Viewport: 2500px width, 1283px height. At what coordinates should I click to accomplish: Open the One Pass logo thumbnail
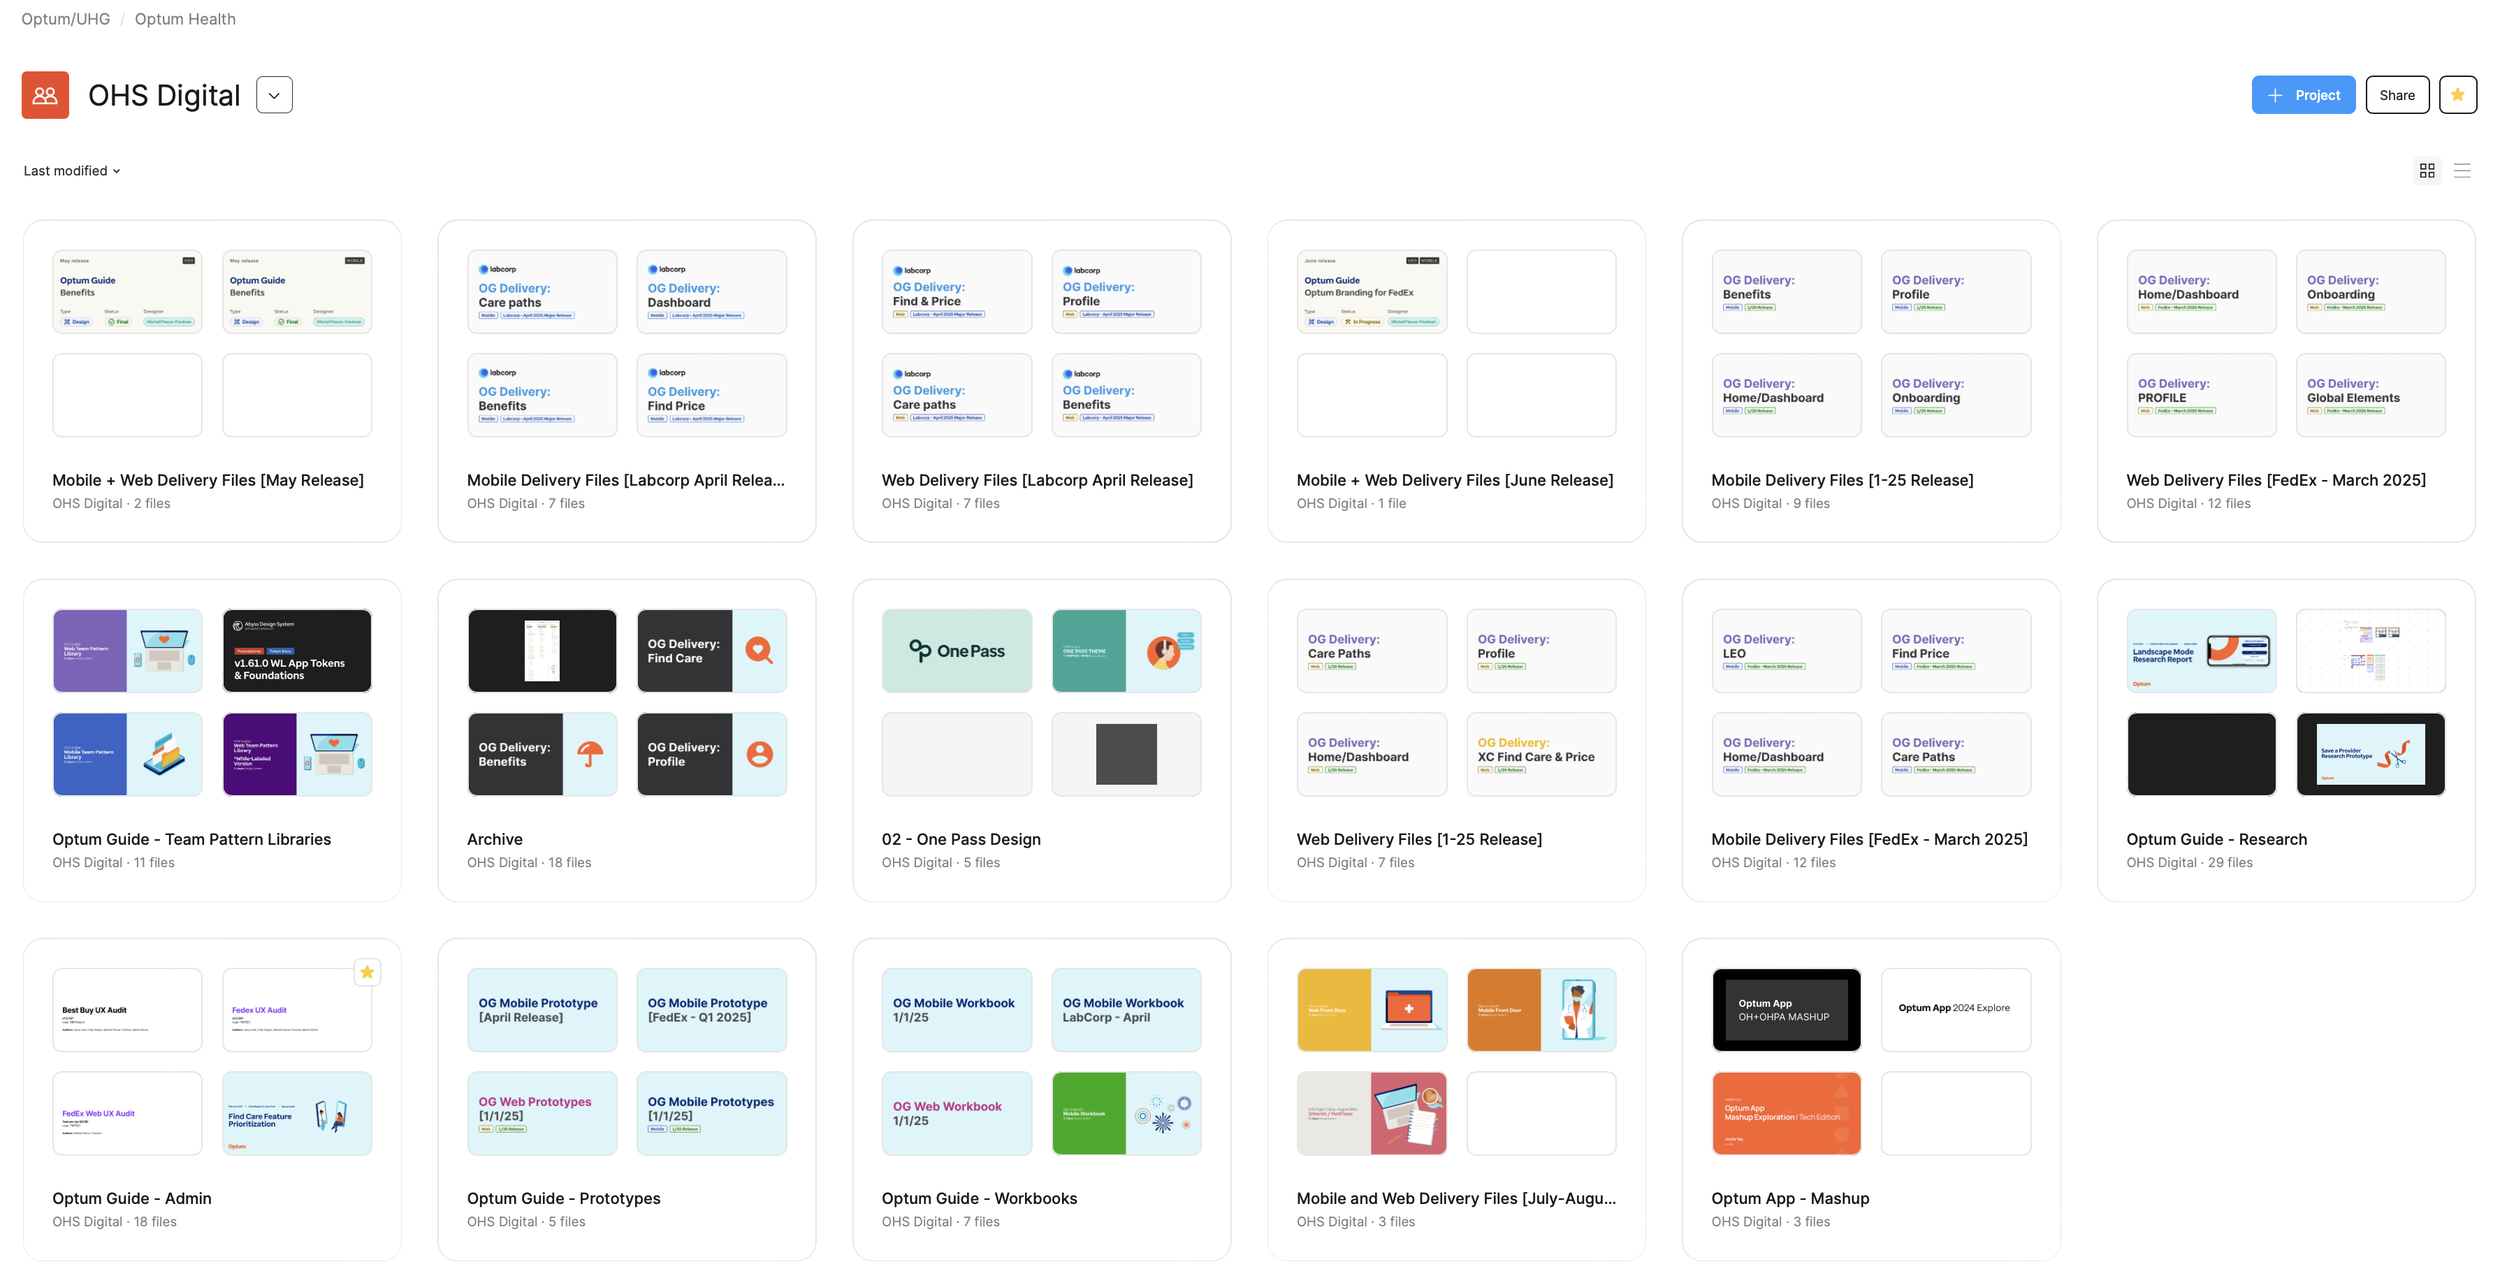click(956, 651)
